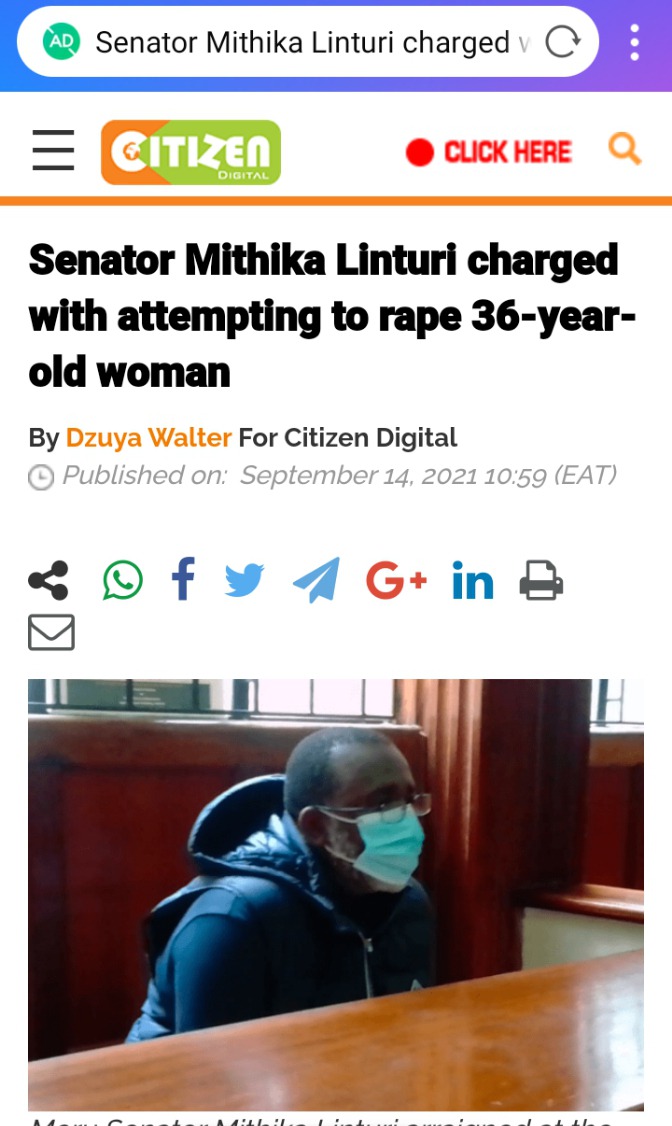The height and width of the screenshot is (1126, 672).
Task: Select the article headline text
Action: [x=332, y=316]
